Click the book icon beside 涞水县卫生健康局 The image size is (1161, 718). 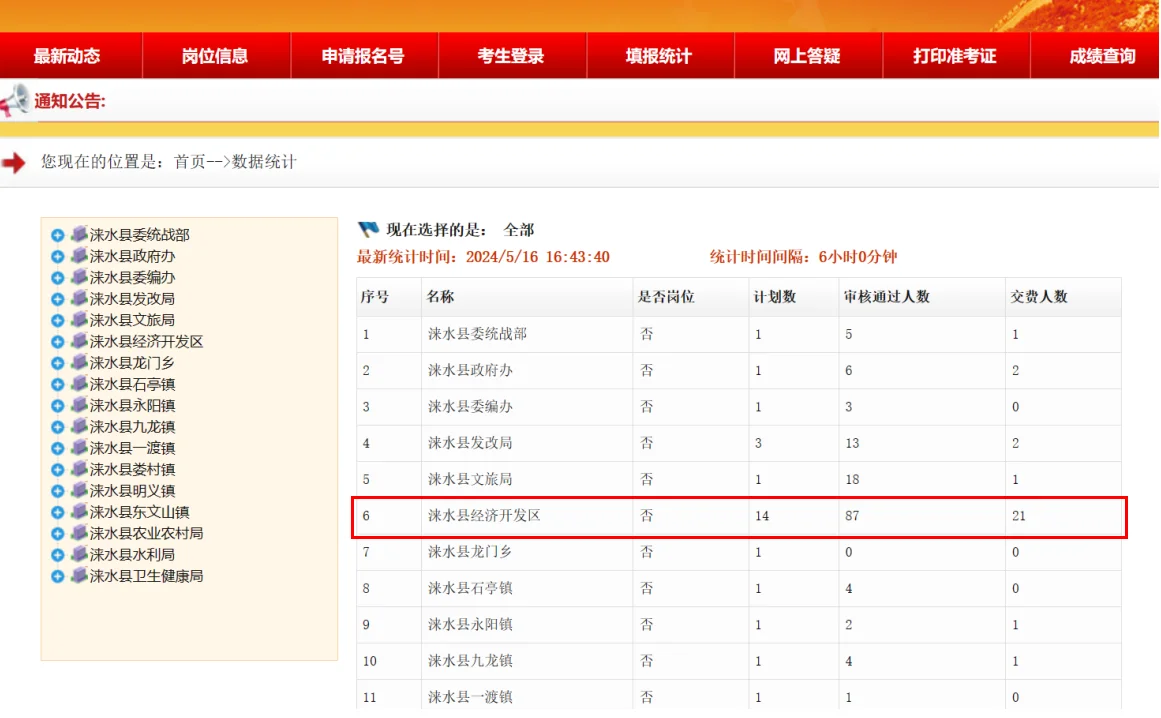(79, 576)
